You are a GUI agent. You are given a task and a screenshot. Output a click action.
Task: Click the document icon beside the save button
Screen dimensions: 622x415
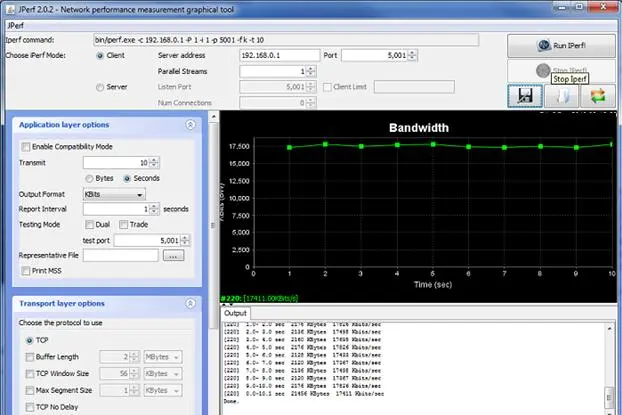click(x=561, y=95)
